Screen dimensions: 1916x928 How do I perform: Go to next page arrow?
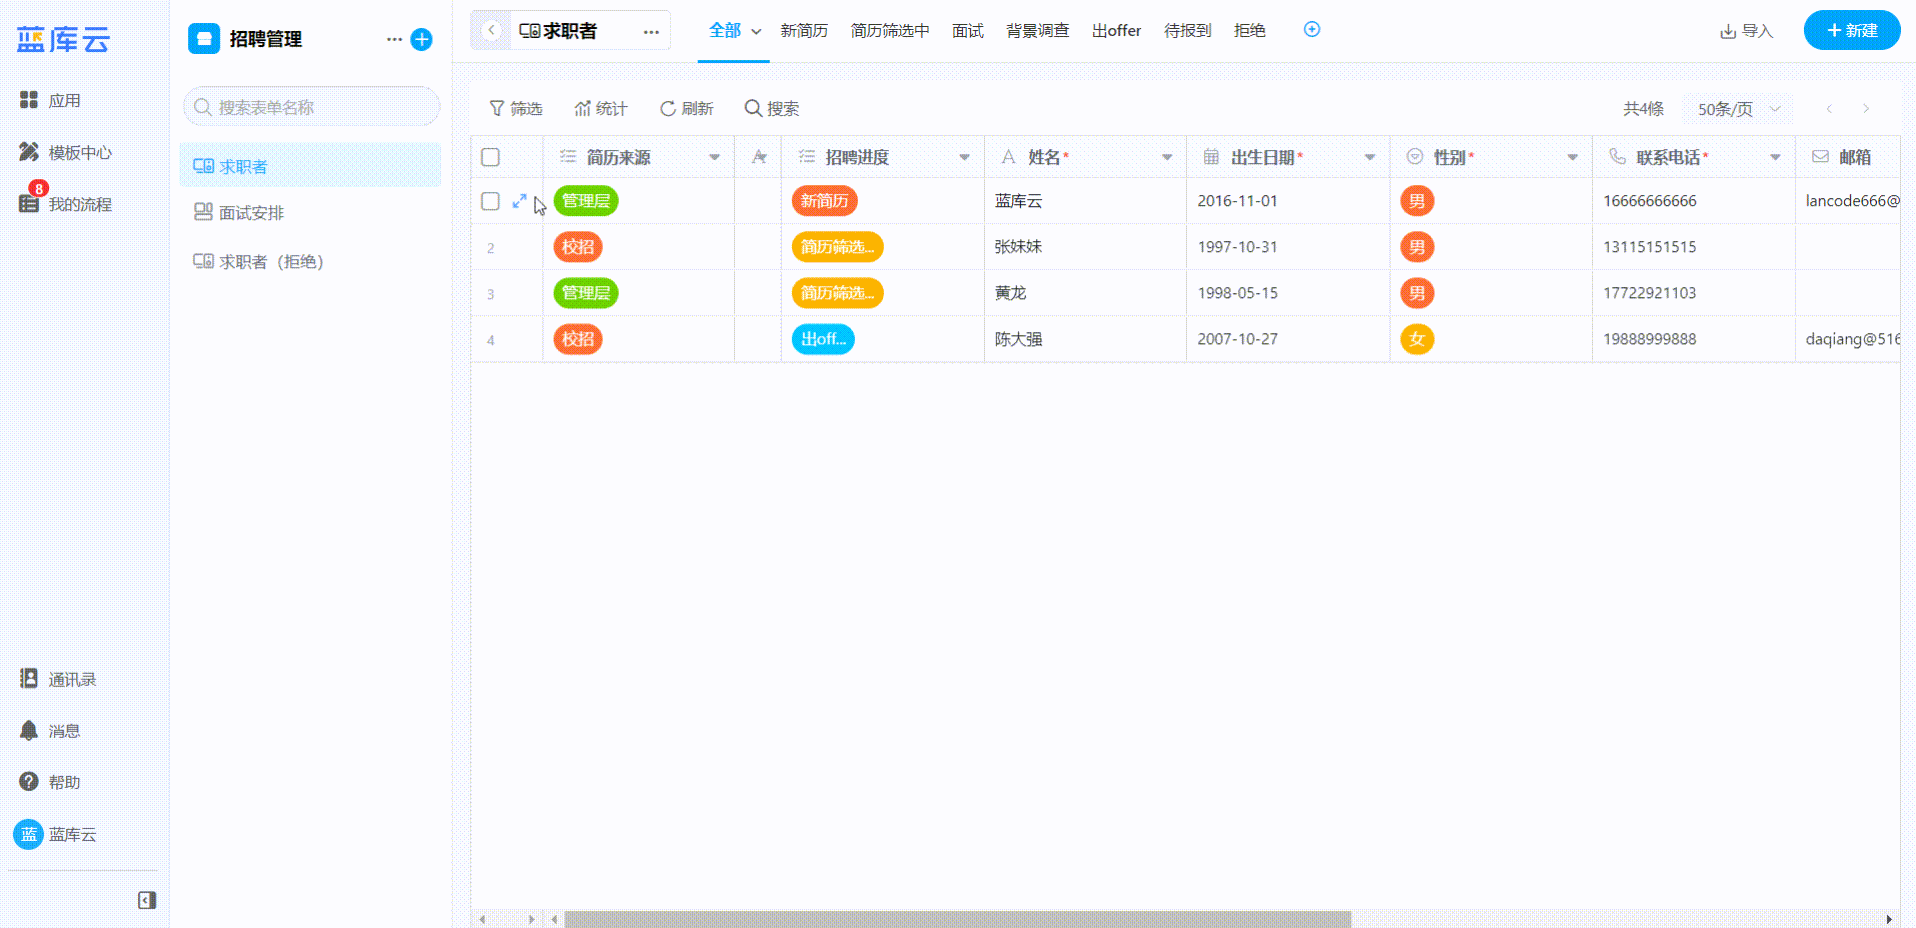1865,109
